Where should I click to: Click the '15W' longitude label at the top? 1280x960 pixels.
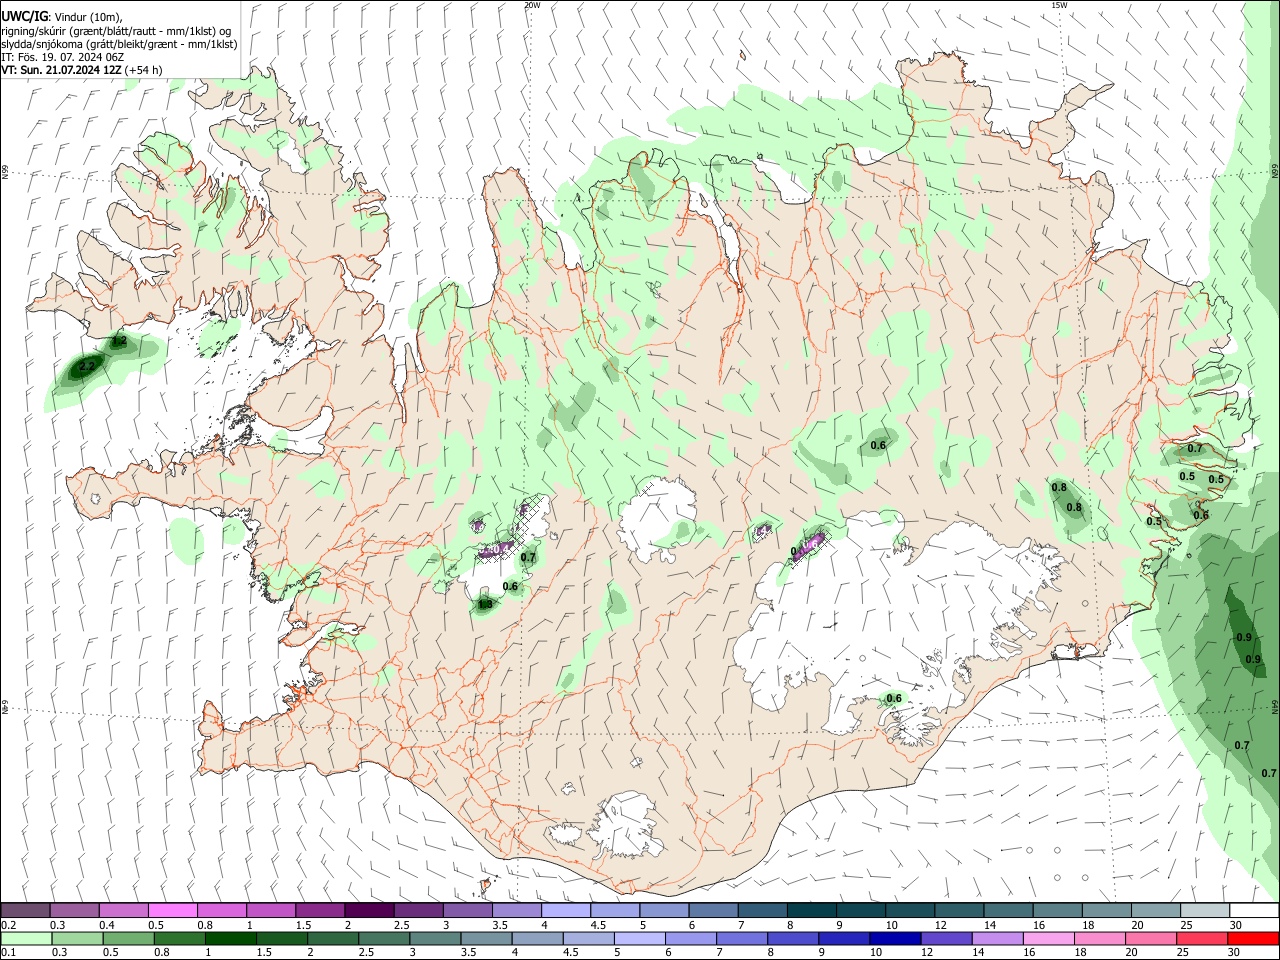(x=1059, y=5)
